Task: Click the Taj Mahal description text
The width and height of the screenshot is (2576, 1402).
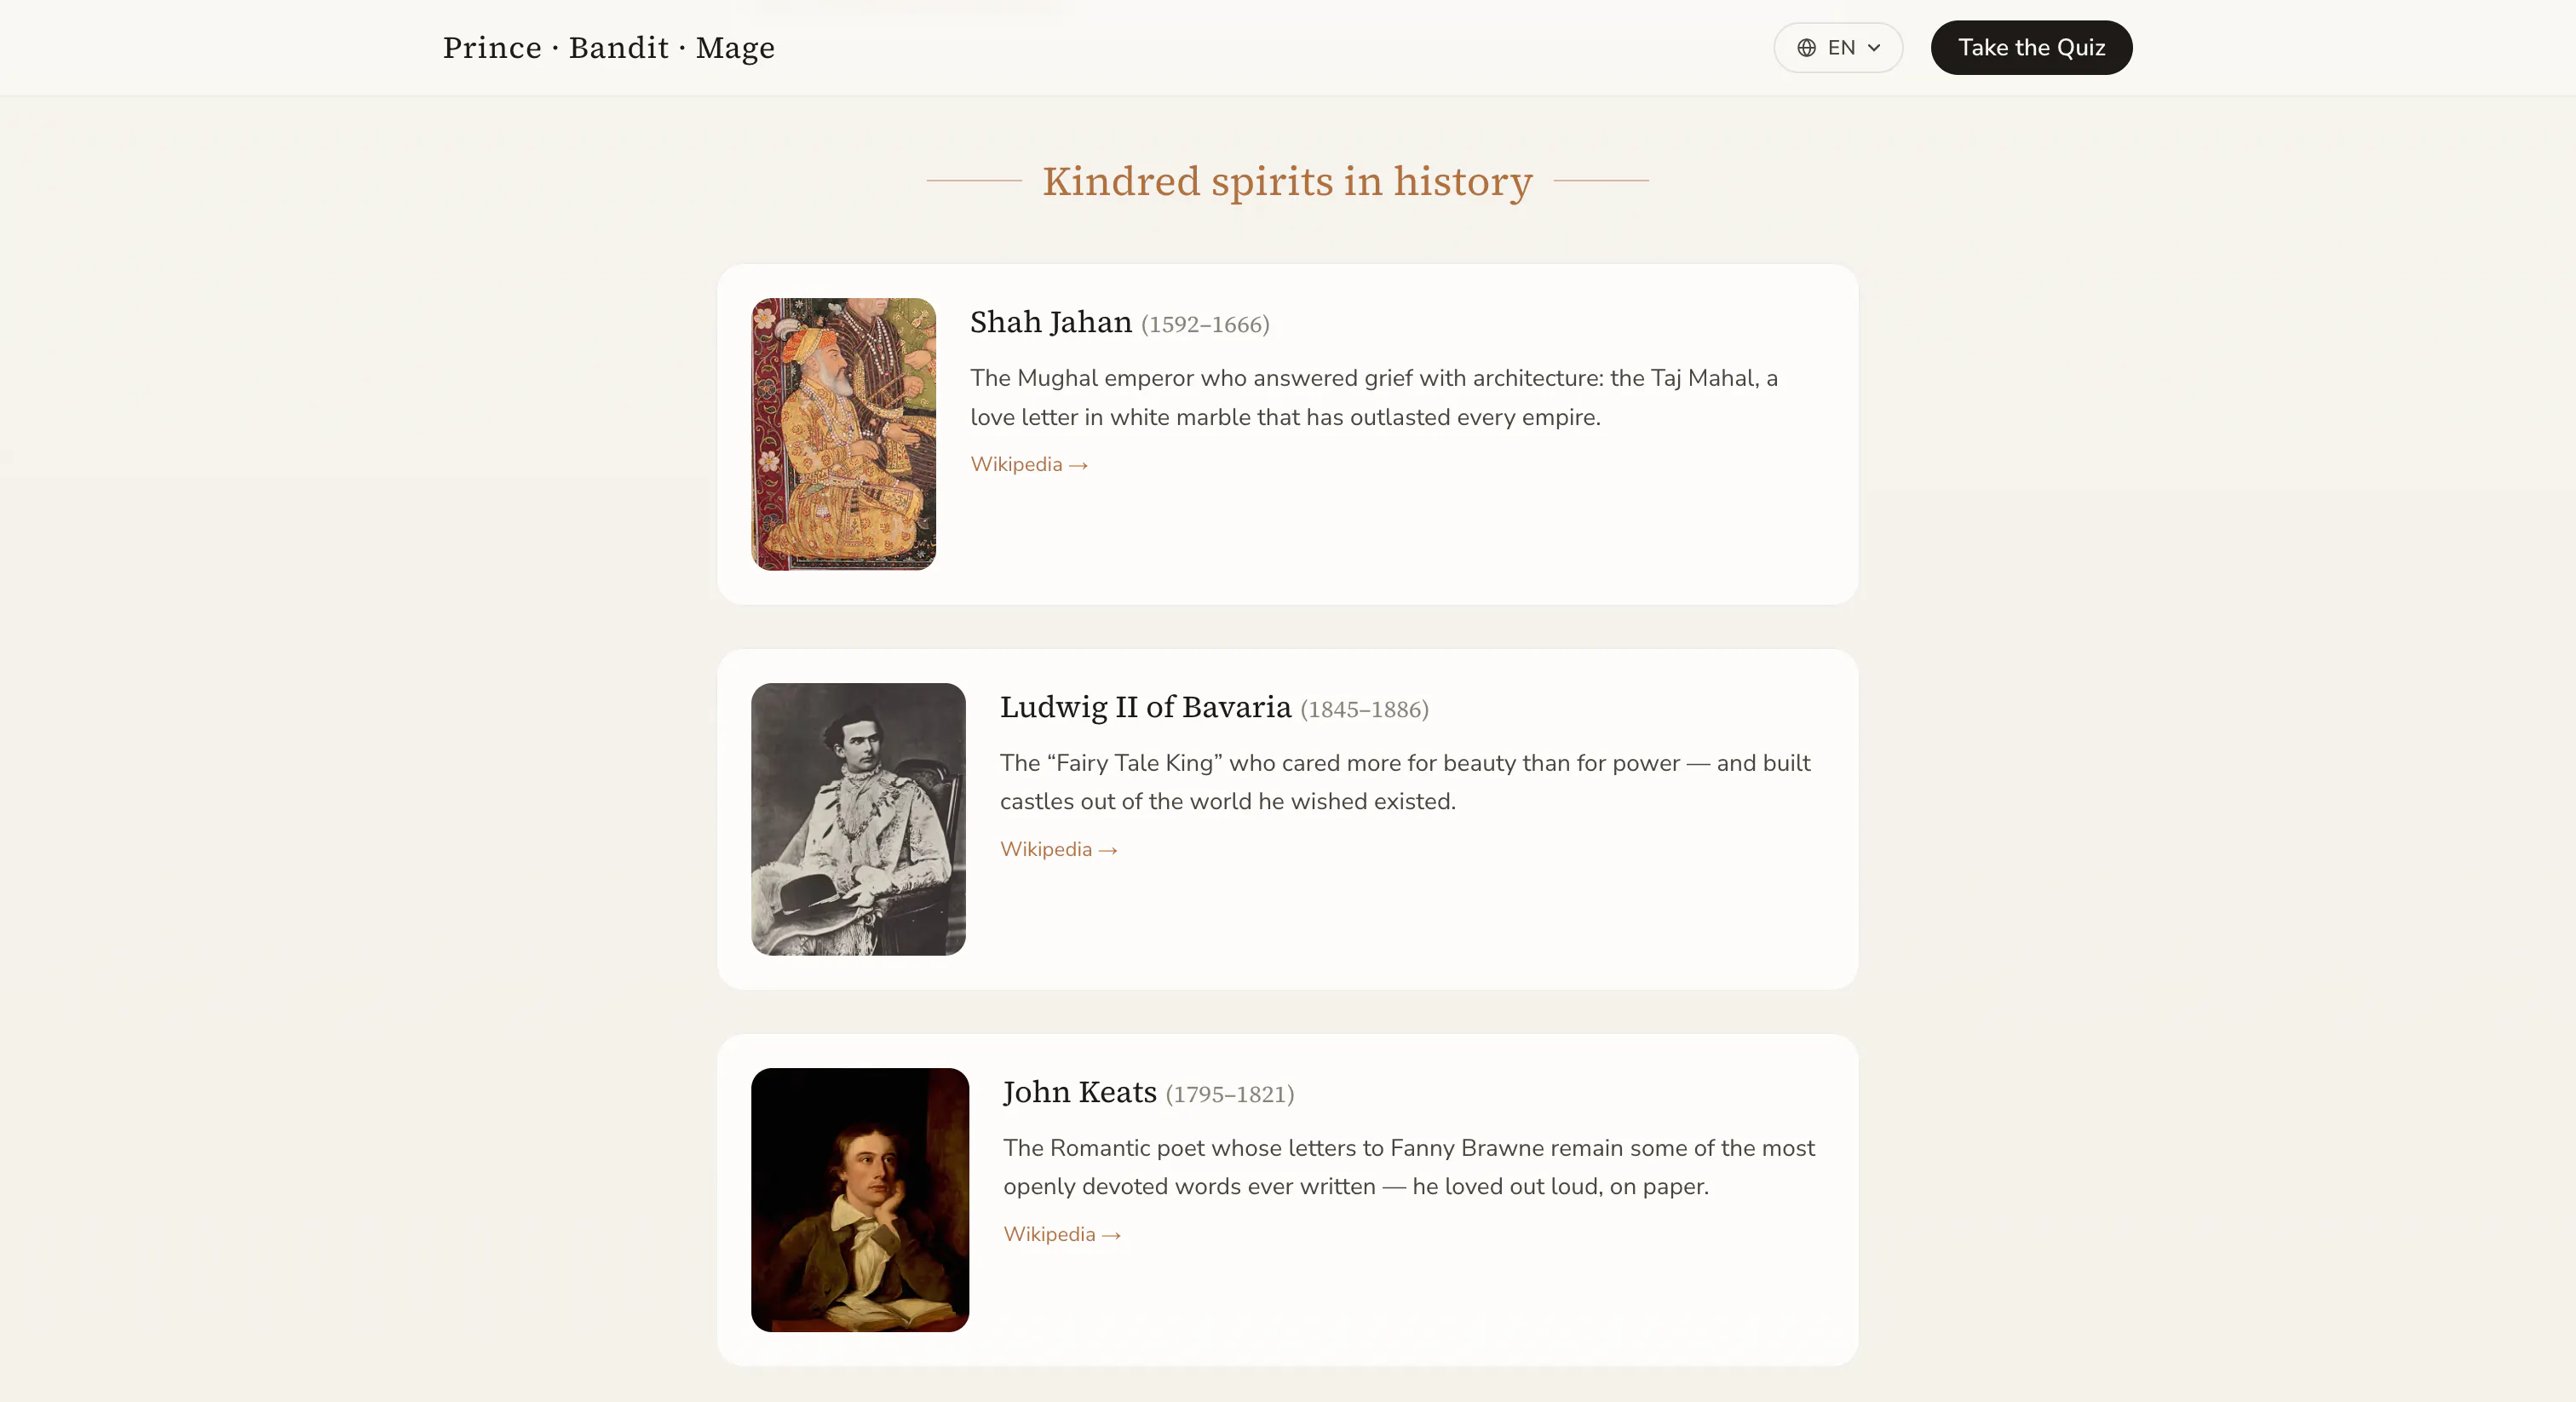Action: pyautogui.click(x=1374, y=397)
